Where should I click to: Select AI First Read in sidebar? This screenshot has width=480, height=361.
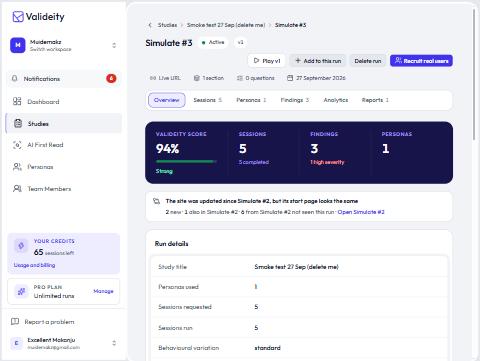(x=64, y=145)
